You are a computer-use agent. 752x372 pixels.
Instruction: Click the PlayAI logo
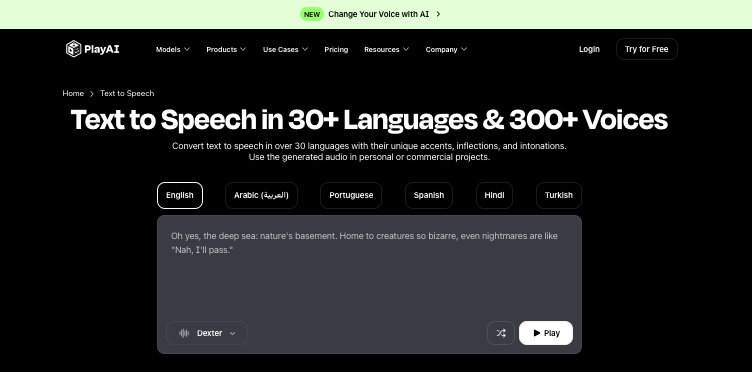pyautogui.click(x=93, y=49)
